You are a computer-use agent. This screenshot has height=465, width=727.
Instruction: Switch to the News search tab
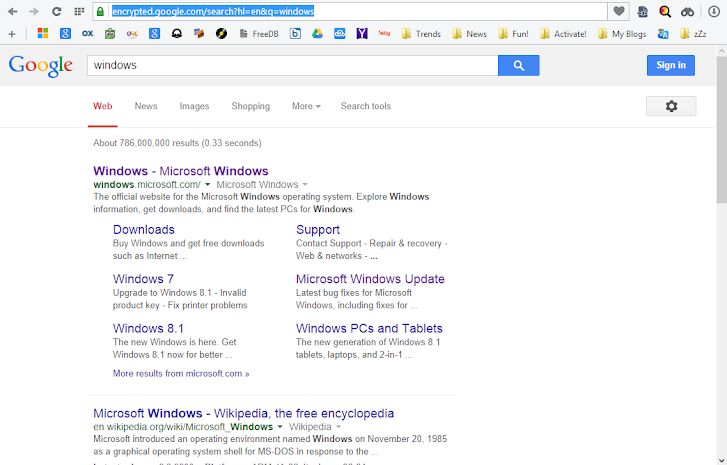click(146, 106)
